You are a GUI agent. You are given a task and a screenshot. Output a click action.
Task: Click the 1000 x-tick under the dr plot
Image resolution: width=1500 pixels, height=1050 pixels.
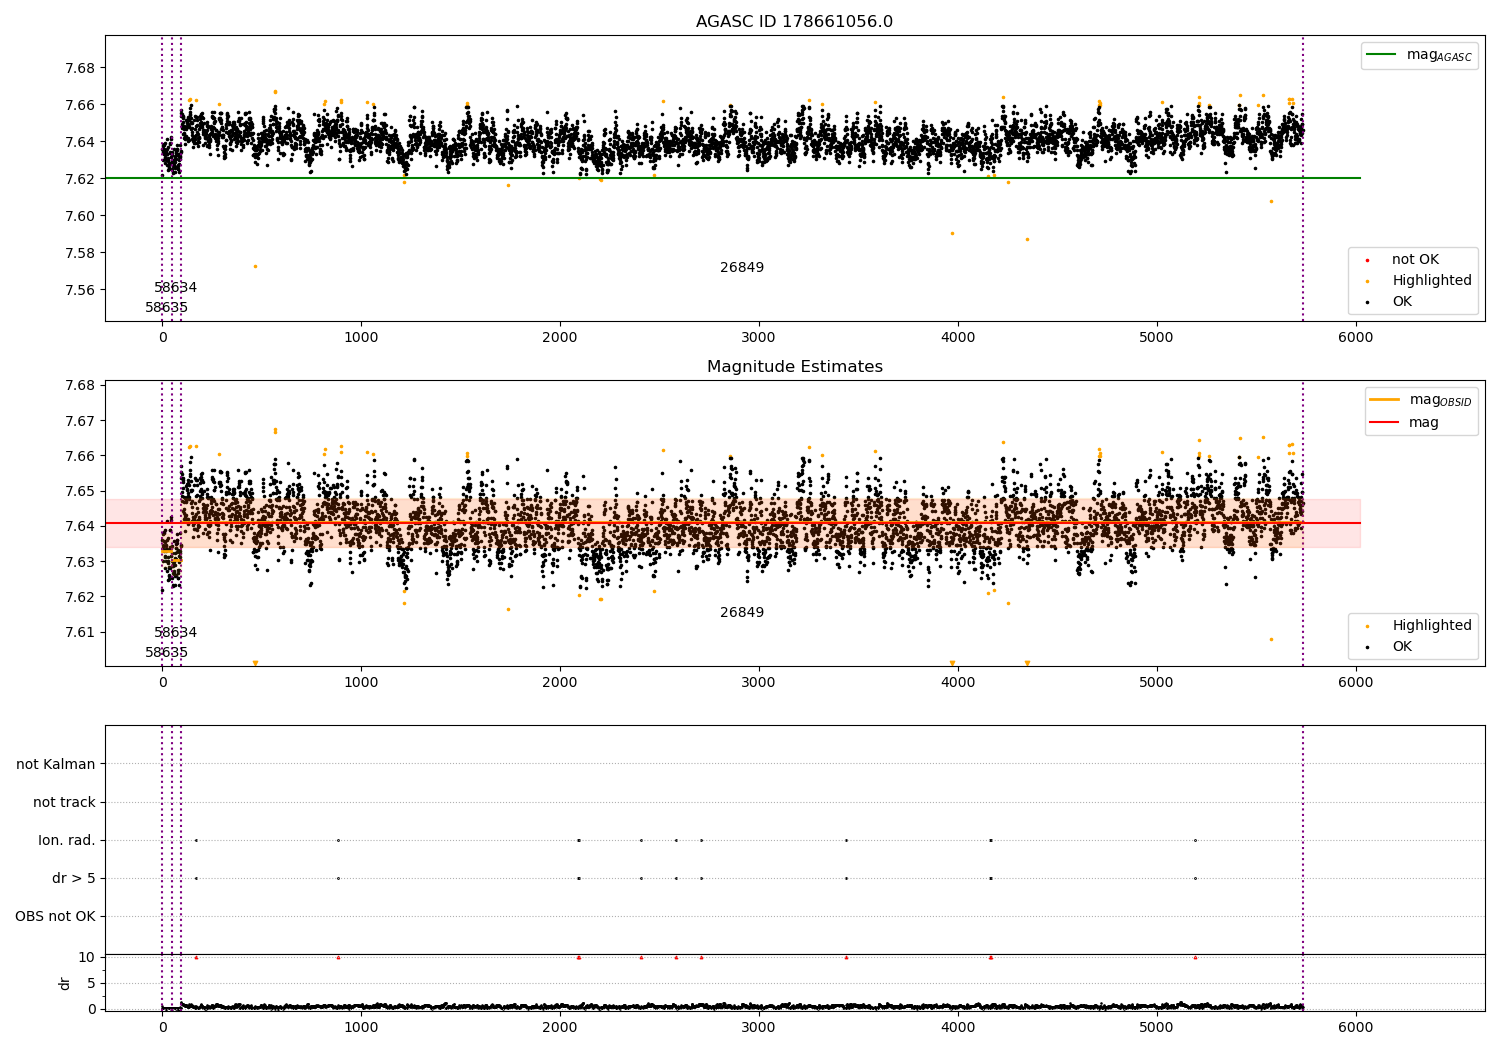(x=361, y=1027)
